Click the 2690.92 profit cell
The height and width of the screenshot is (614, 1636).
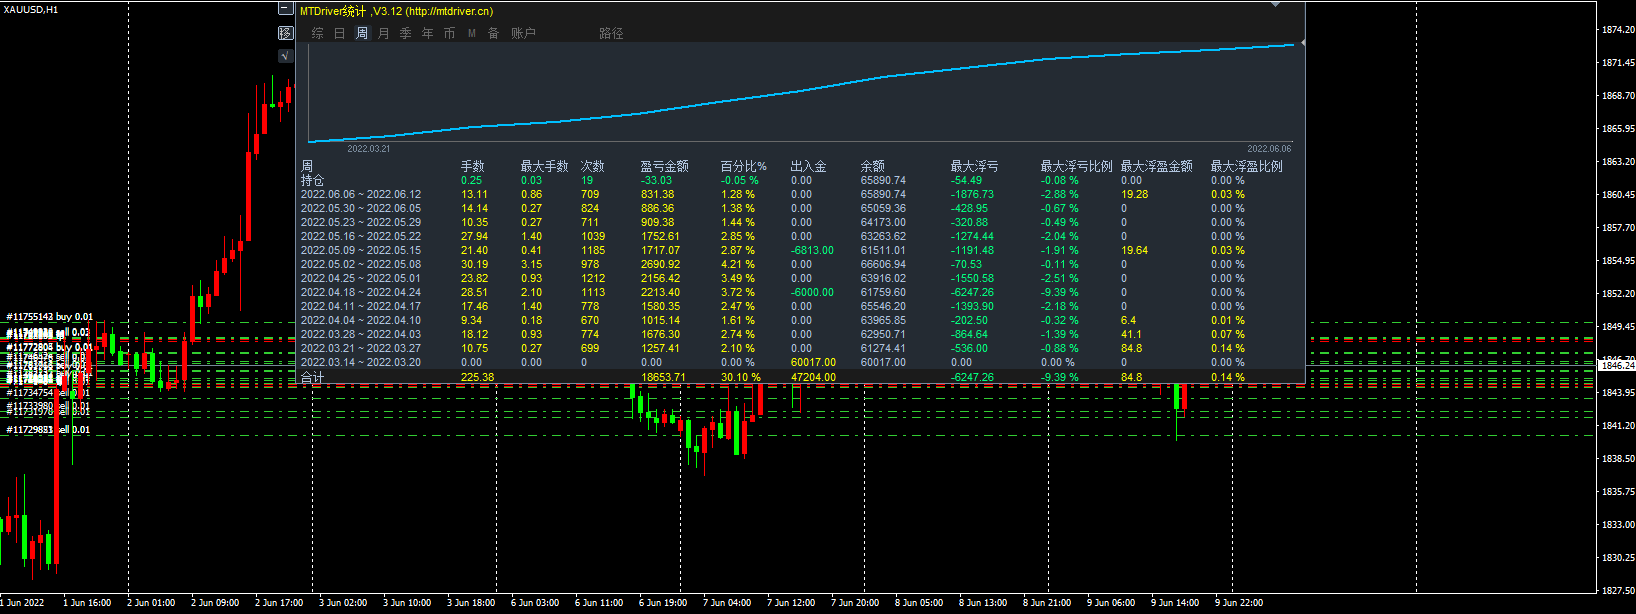point(660,264)
